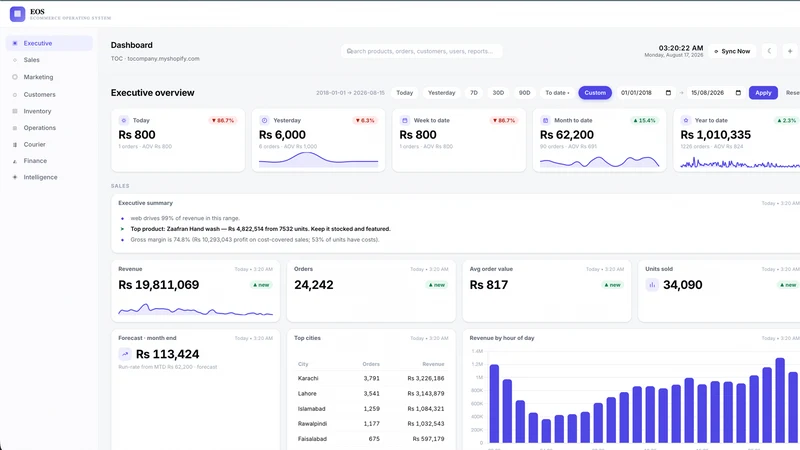800x450 pixels.
Task: Select the Rawalpindi row in Top cities
Action: click(x=371, y=423)
